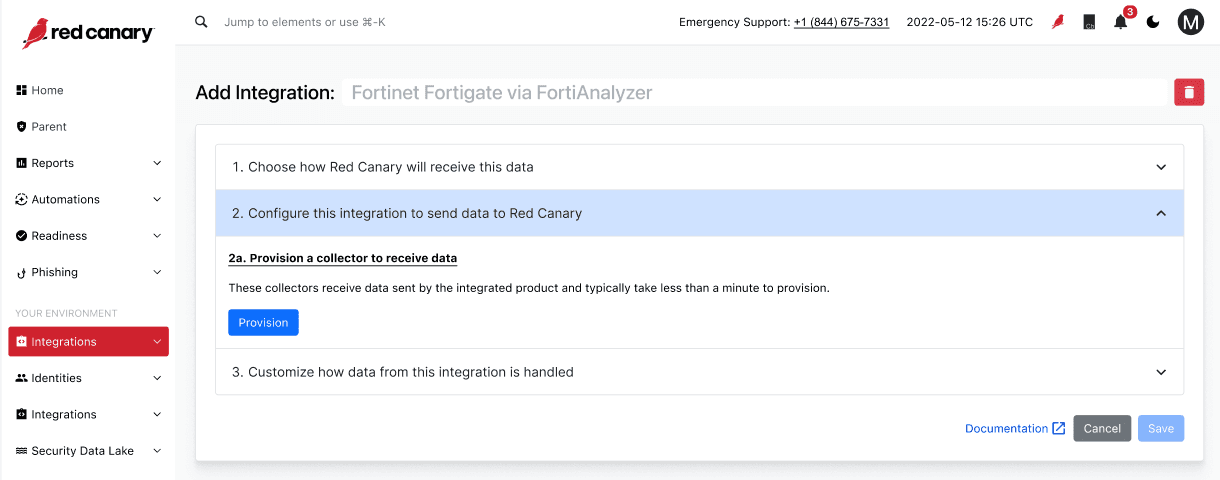Open Security Data Lake in sidebar

tap(82, 451)
